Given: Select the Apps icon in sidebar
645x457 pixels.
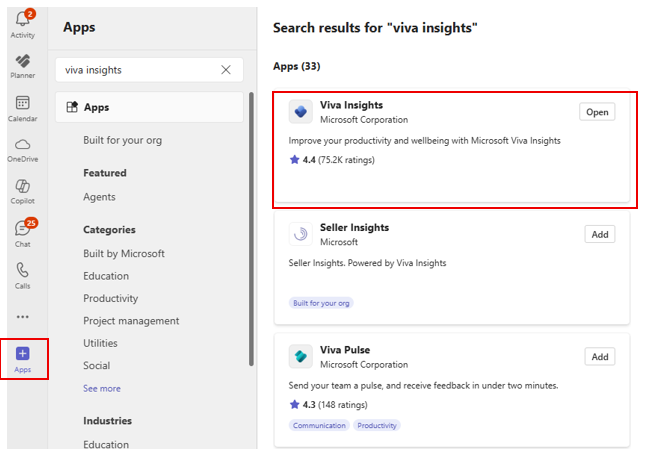Looking at the screenshot, I should coord(22,358).
